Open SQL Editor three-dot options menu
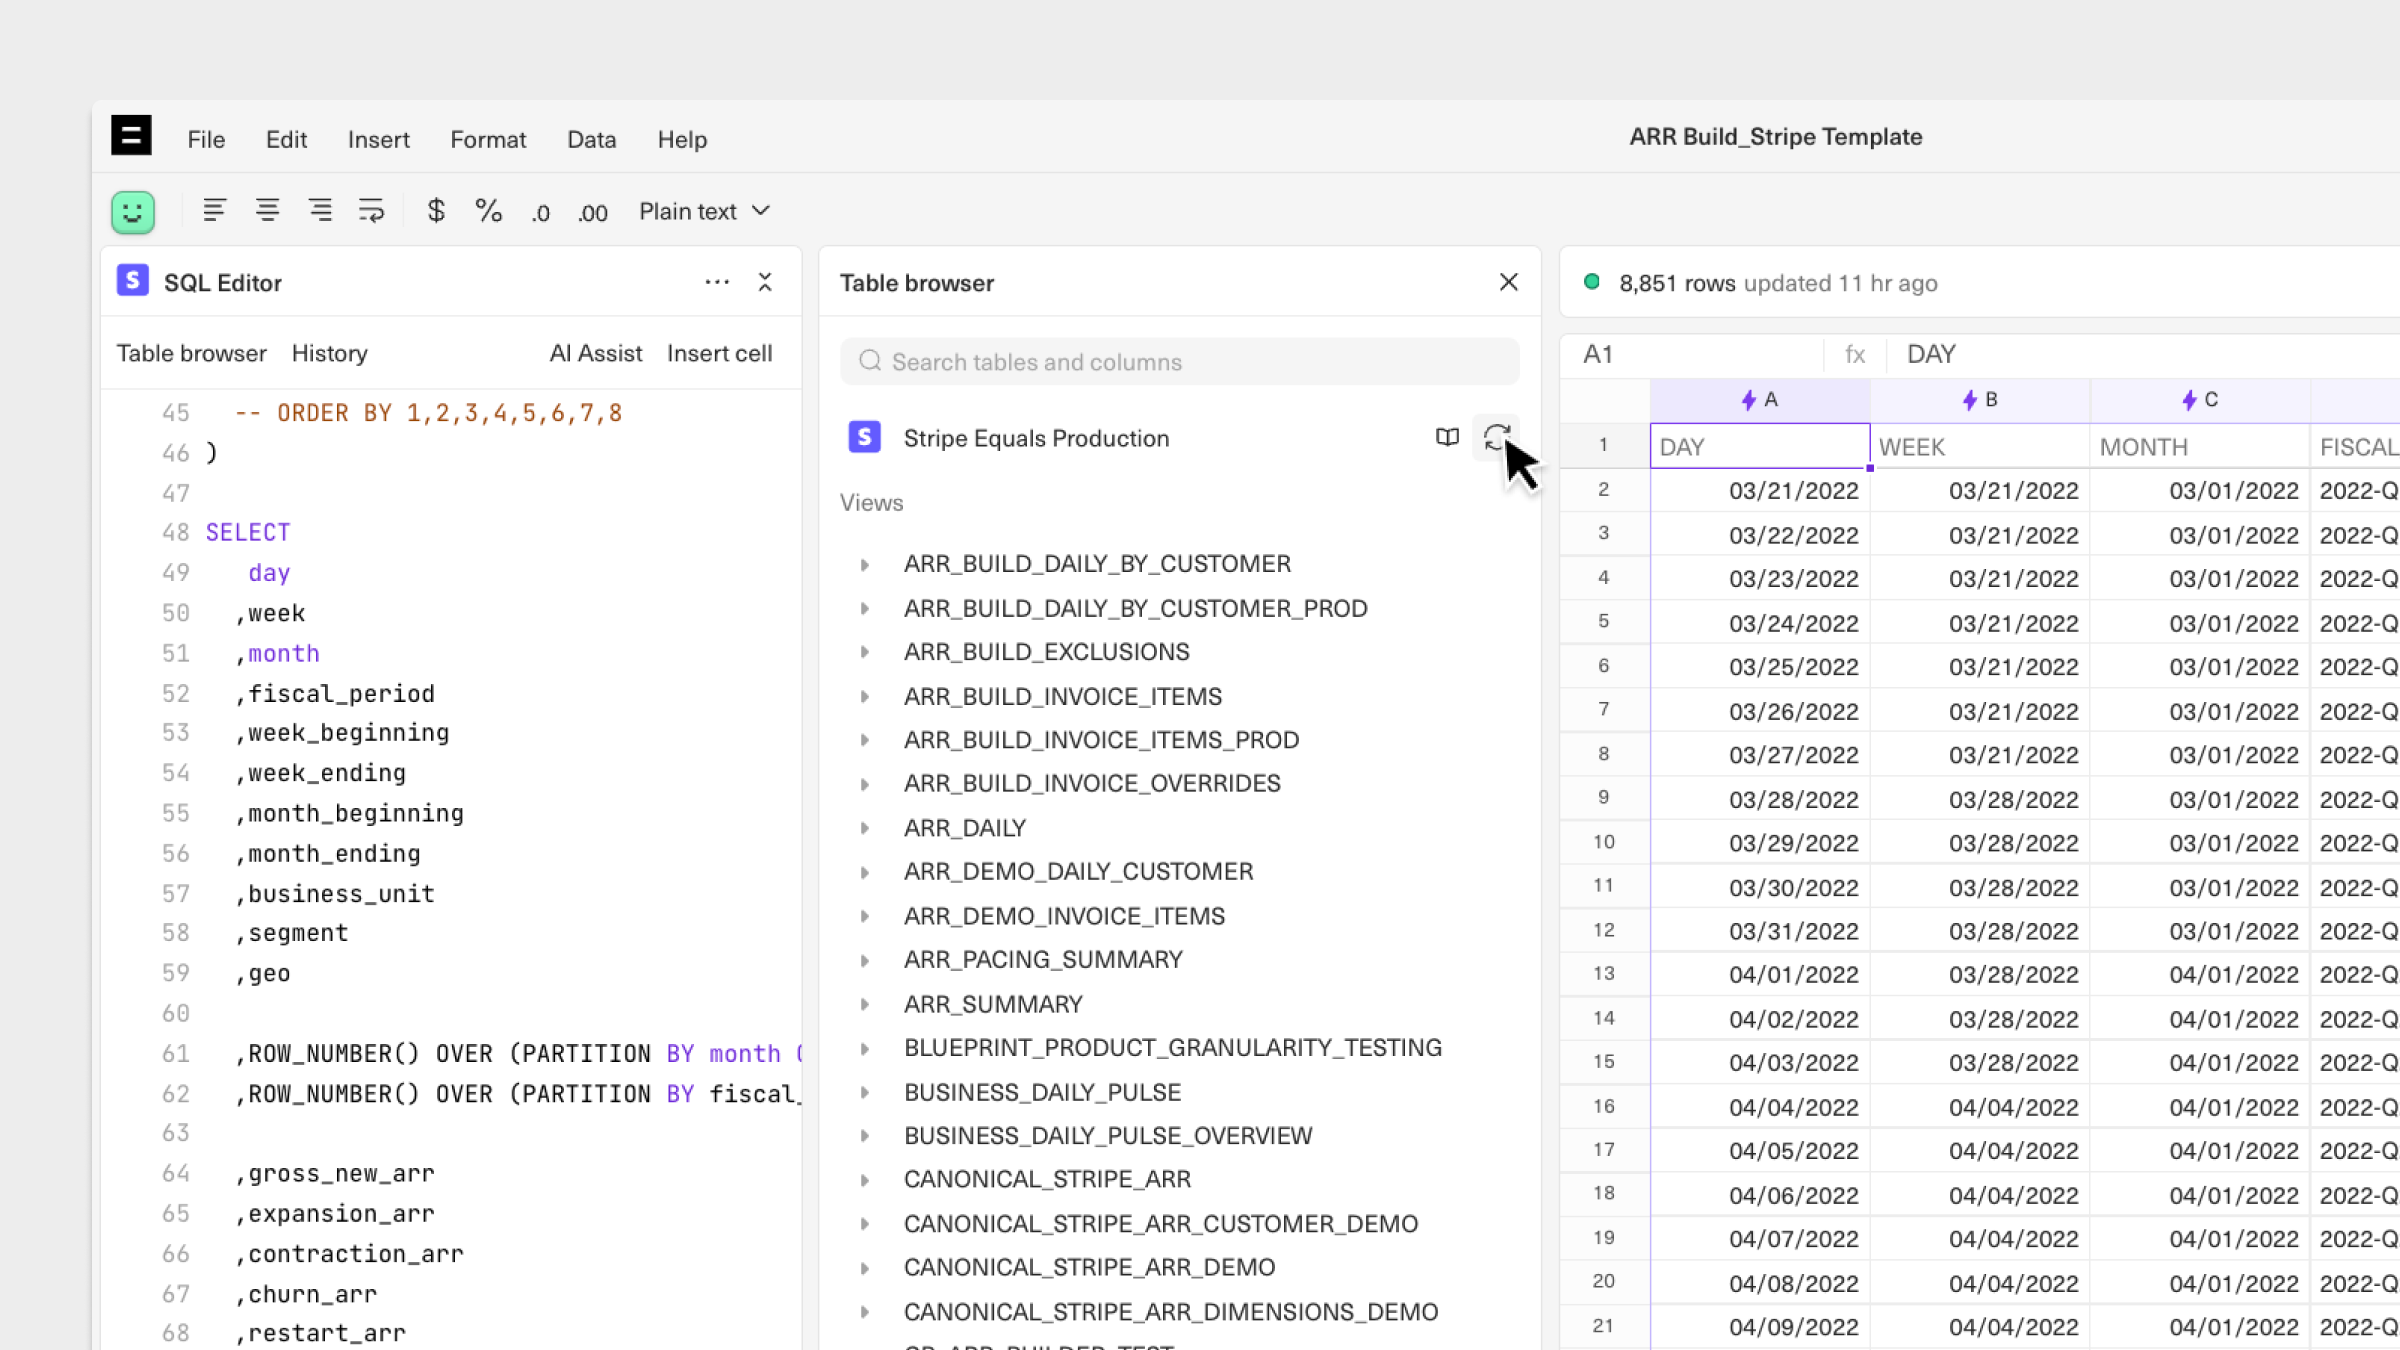Viewport: 2400px width, 1350px height. 717,283
